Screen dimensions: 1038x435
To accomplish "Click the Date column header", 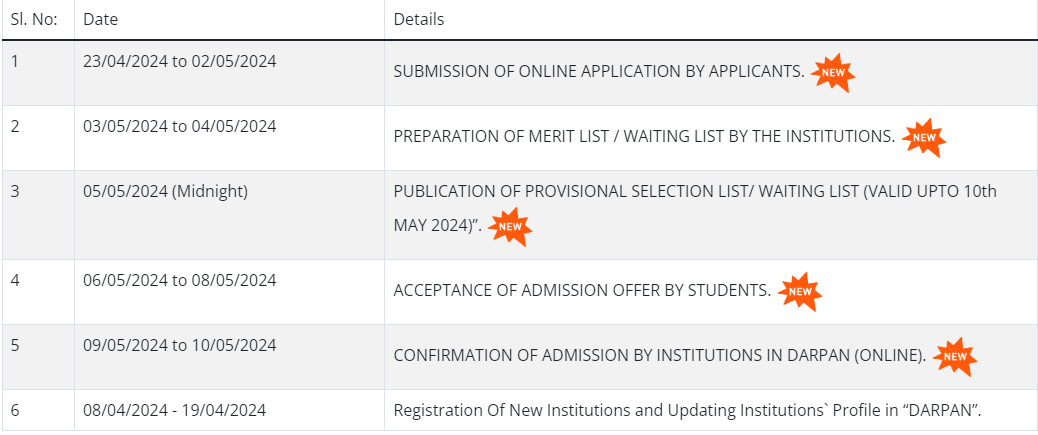I will point(101,20).
